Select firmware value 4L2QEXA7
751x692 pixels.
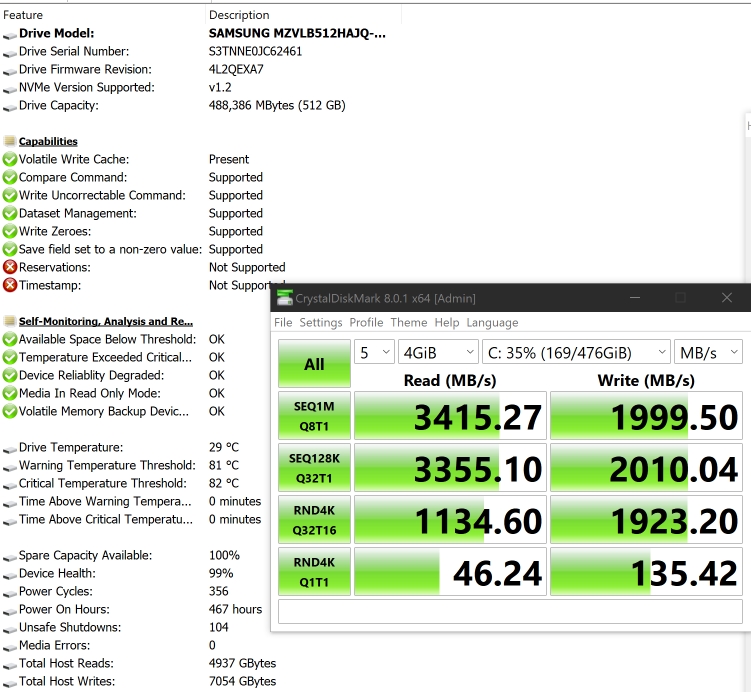236,69
